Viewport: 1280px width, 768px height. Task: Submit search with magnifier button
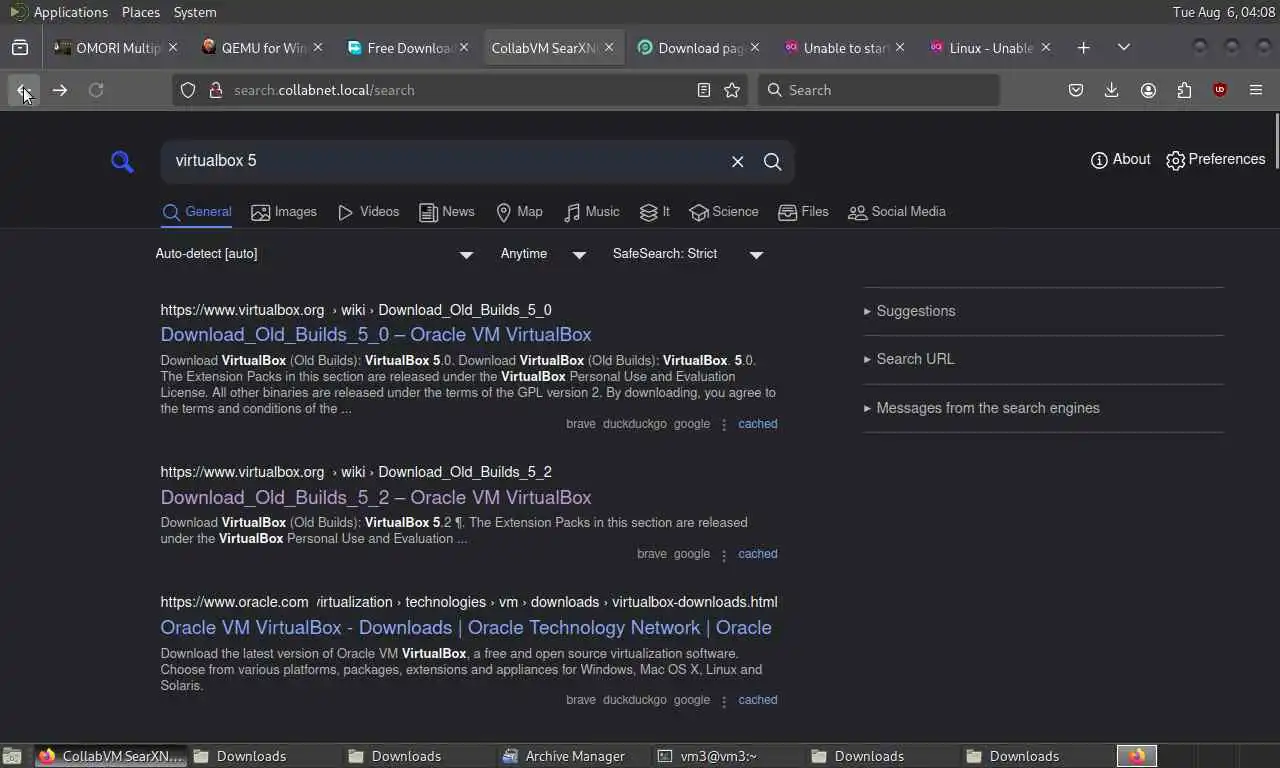(772, 161)
